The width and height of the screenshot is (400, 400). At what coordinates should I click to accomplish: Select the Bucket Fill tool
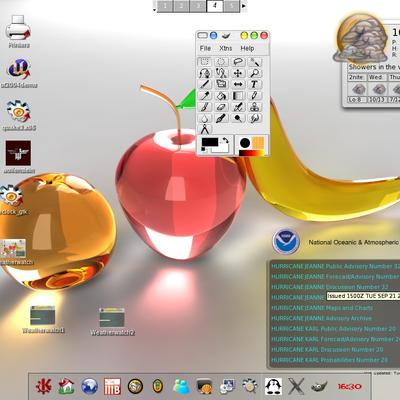coord(221,96)
